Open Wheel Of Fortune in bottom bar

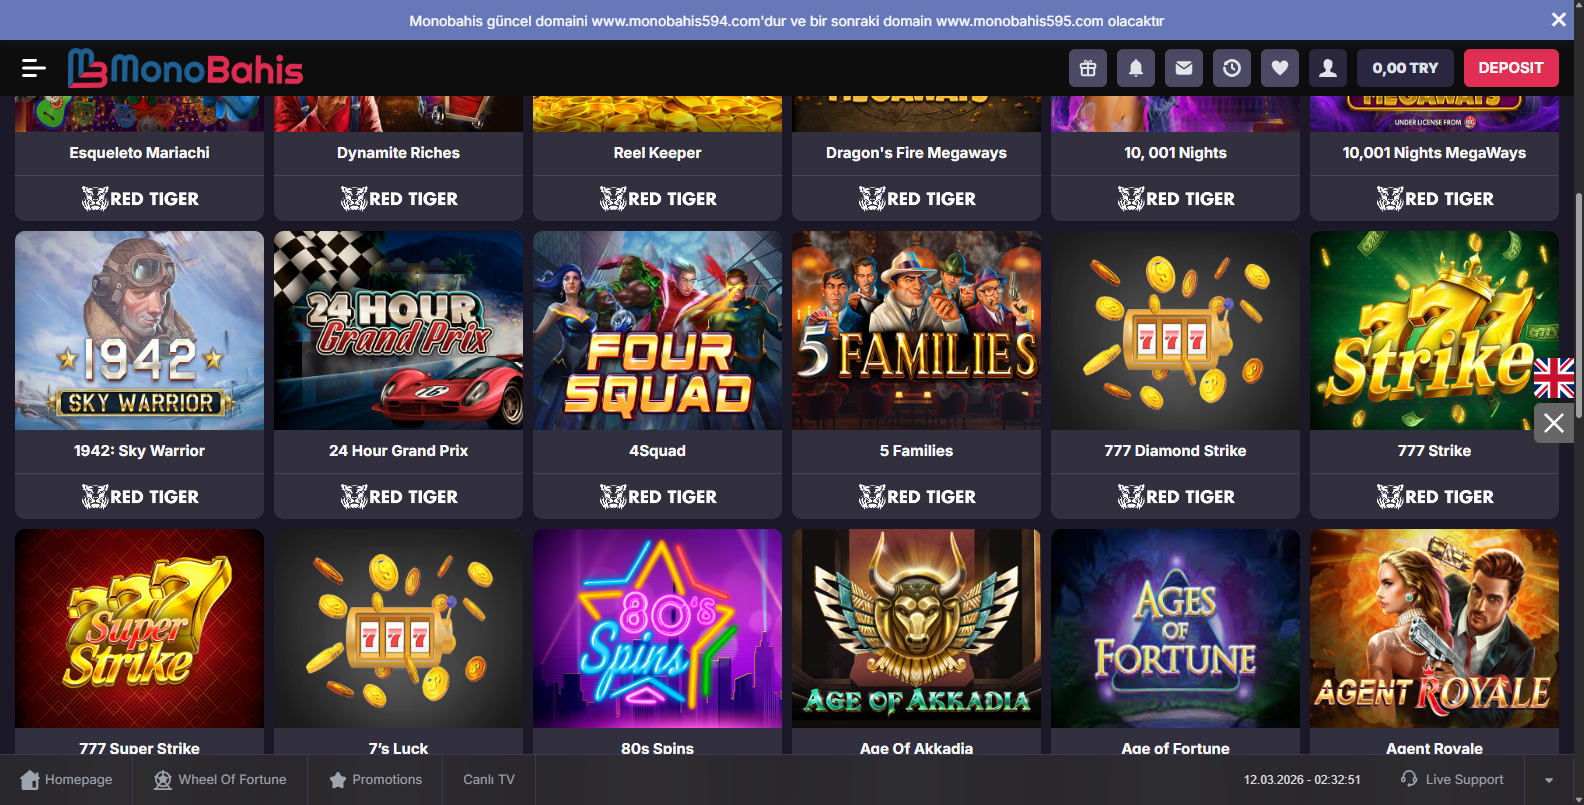point(220,780)
